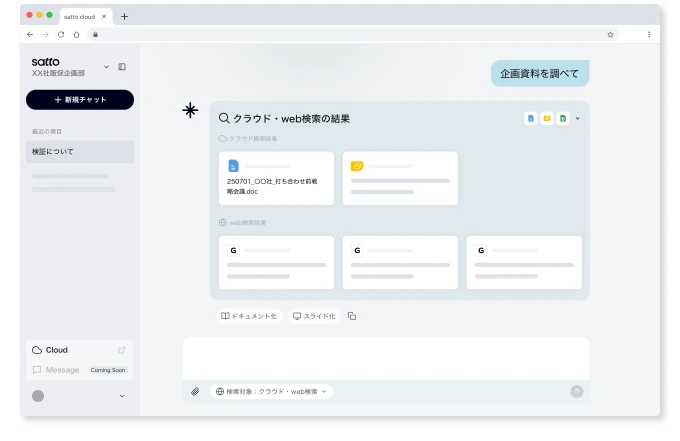Image resolution: width=680 pixels, height=441 pixels.
Task: Bookmark page with the star icon
Action: (610, 35)
